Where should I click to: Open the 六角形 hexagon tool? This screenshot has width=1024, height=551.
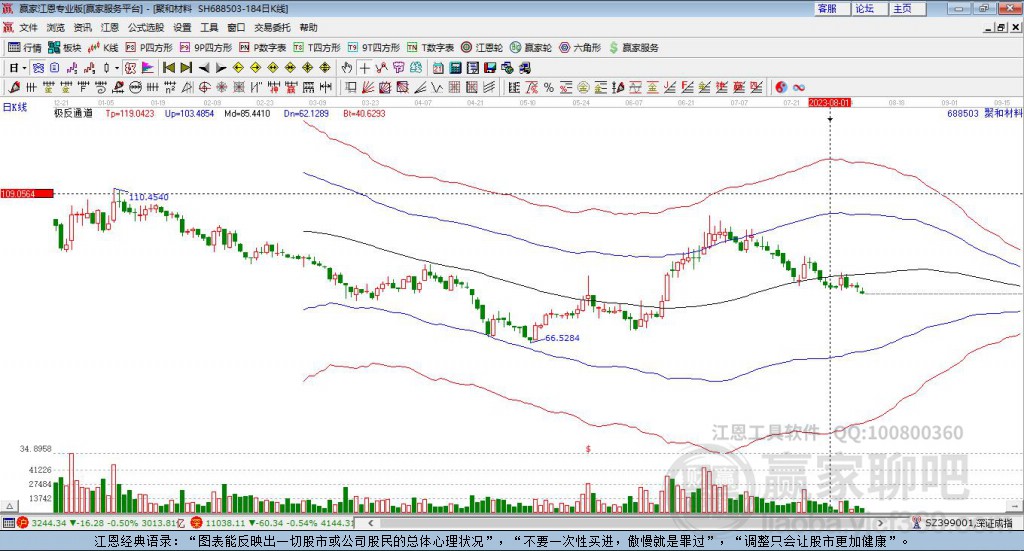pos(580,48)
